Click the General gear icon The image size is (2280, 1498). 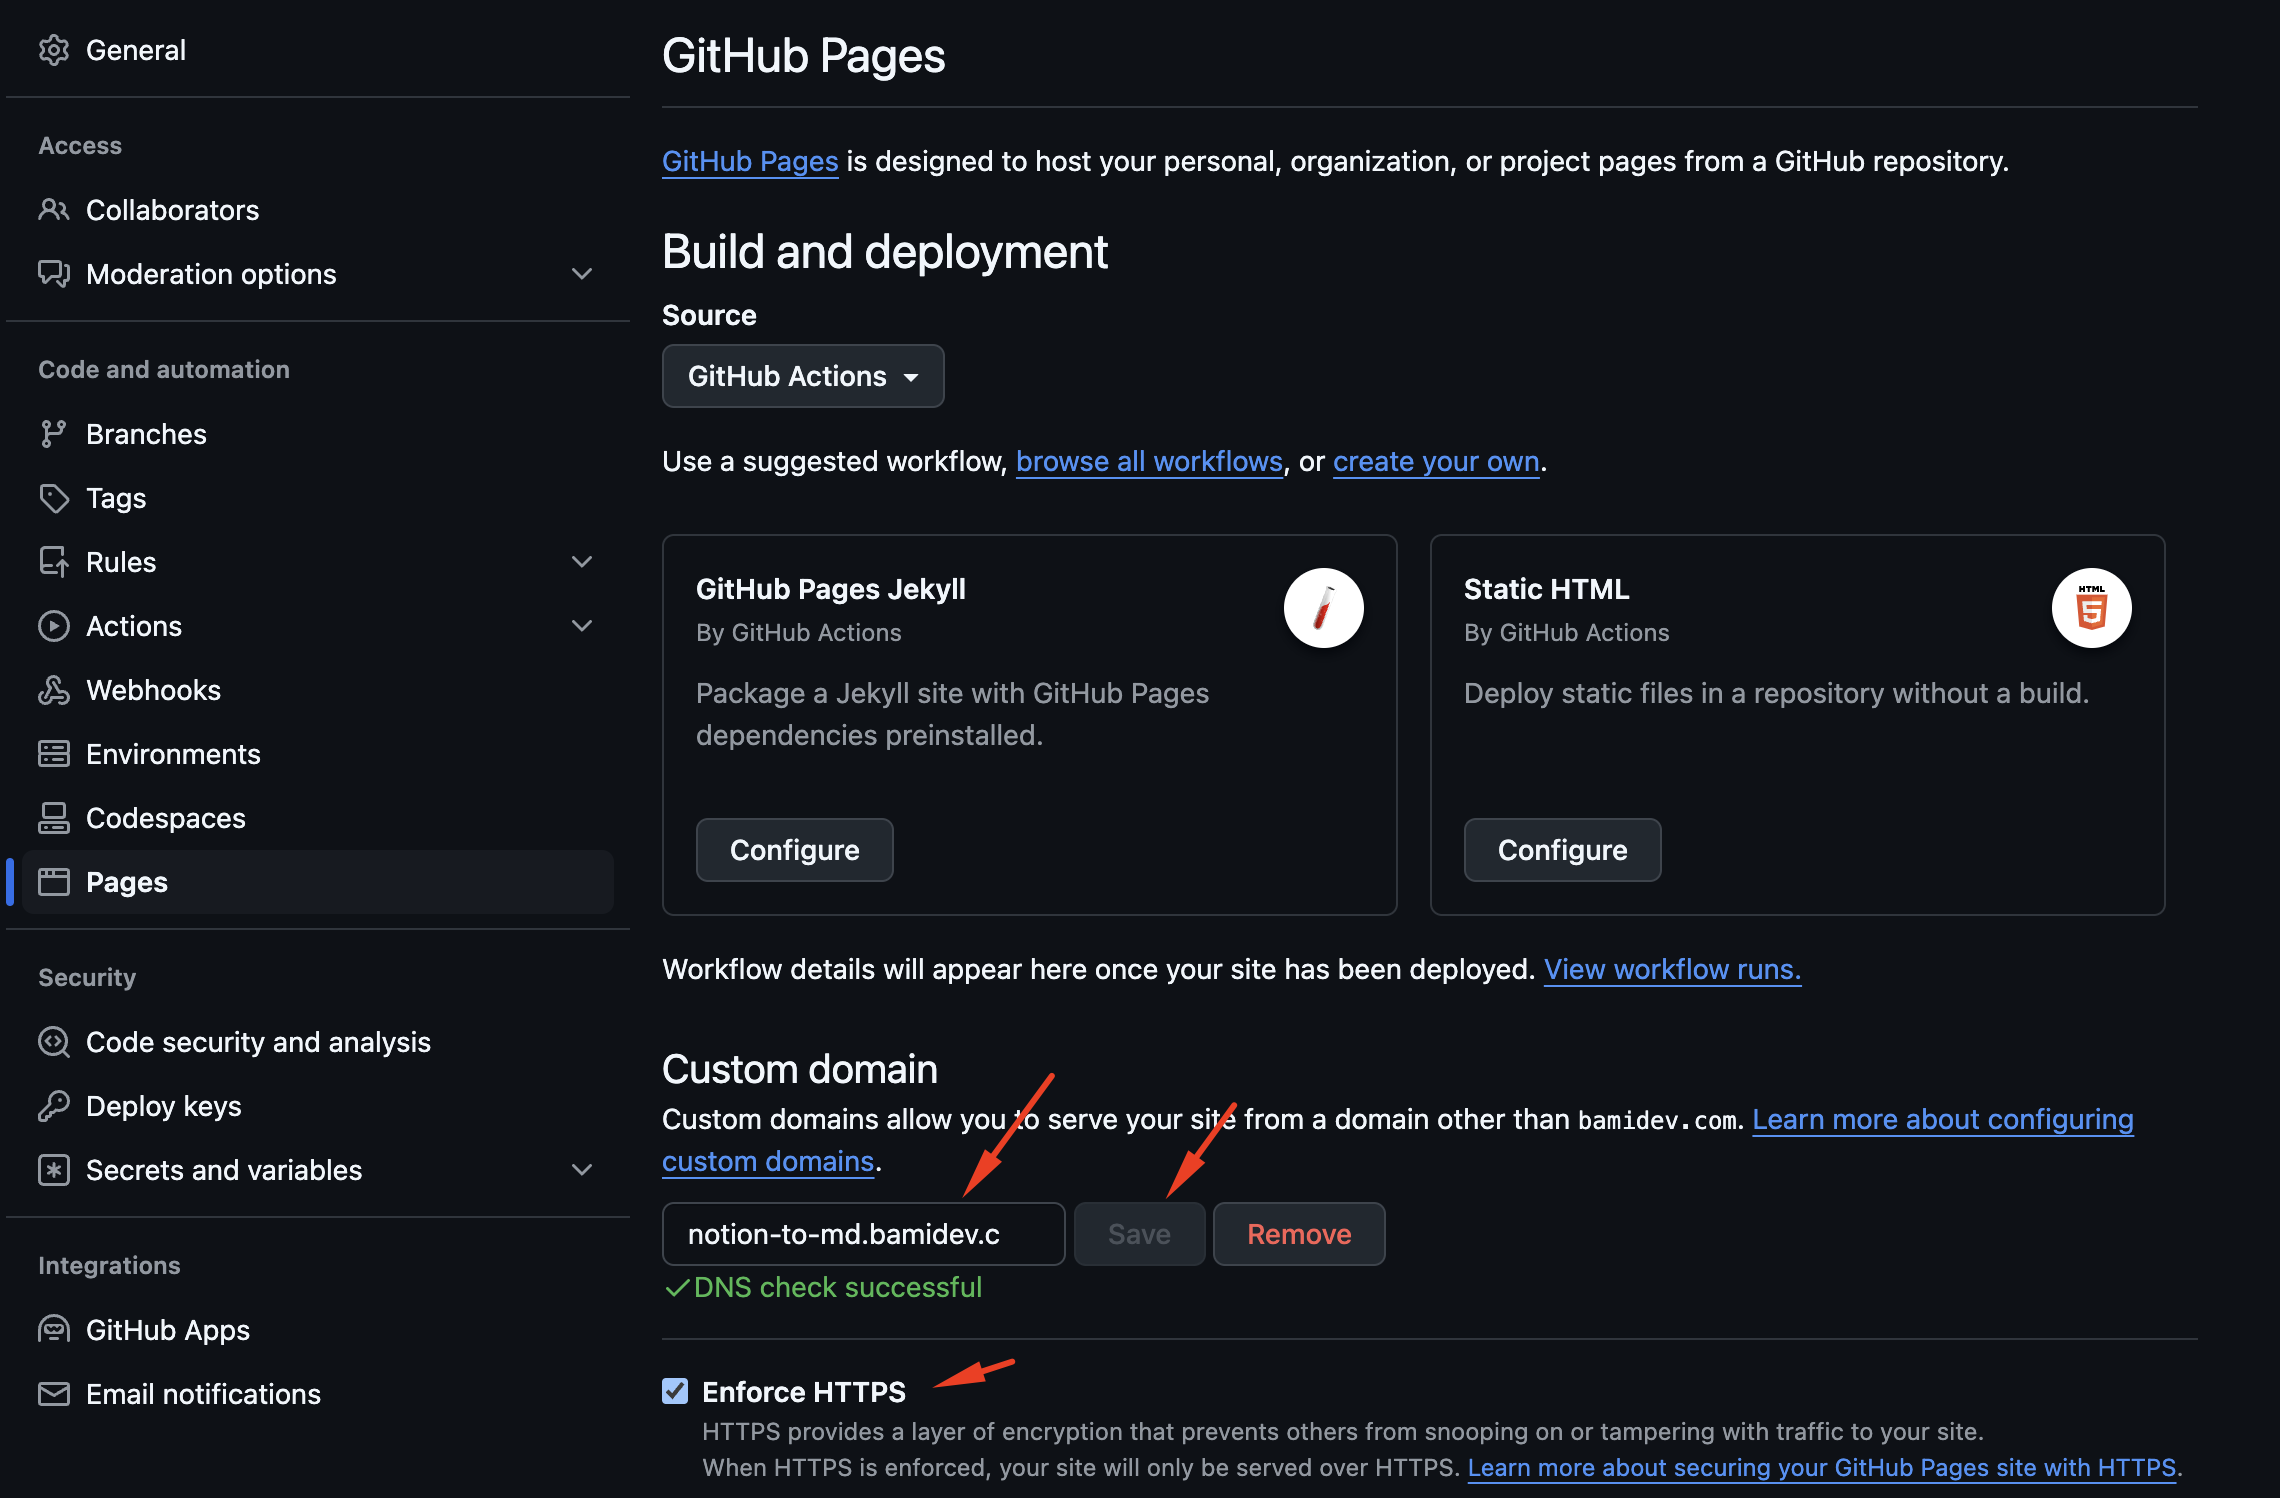(x=54, y=50)
